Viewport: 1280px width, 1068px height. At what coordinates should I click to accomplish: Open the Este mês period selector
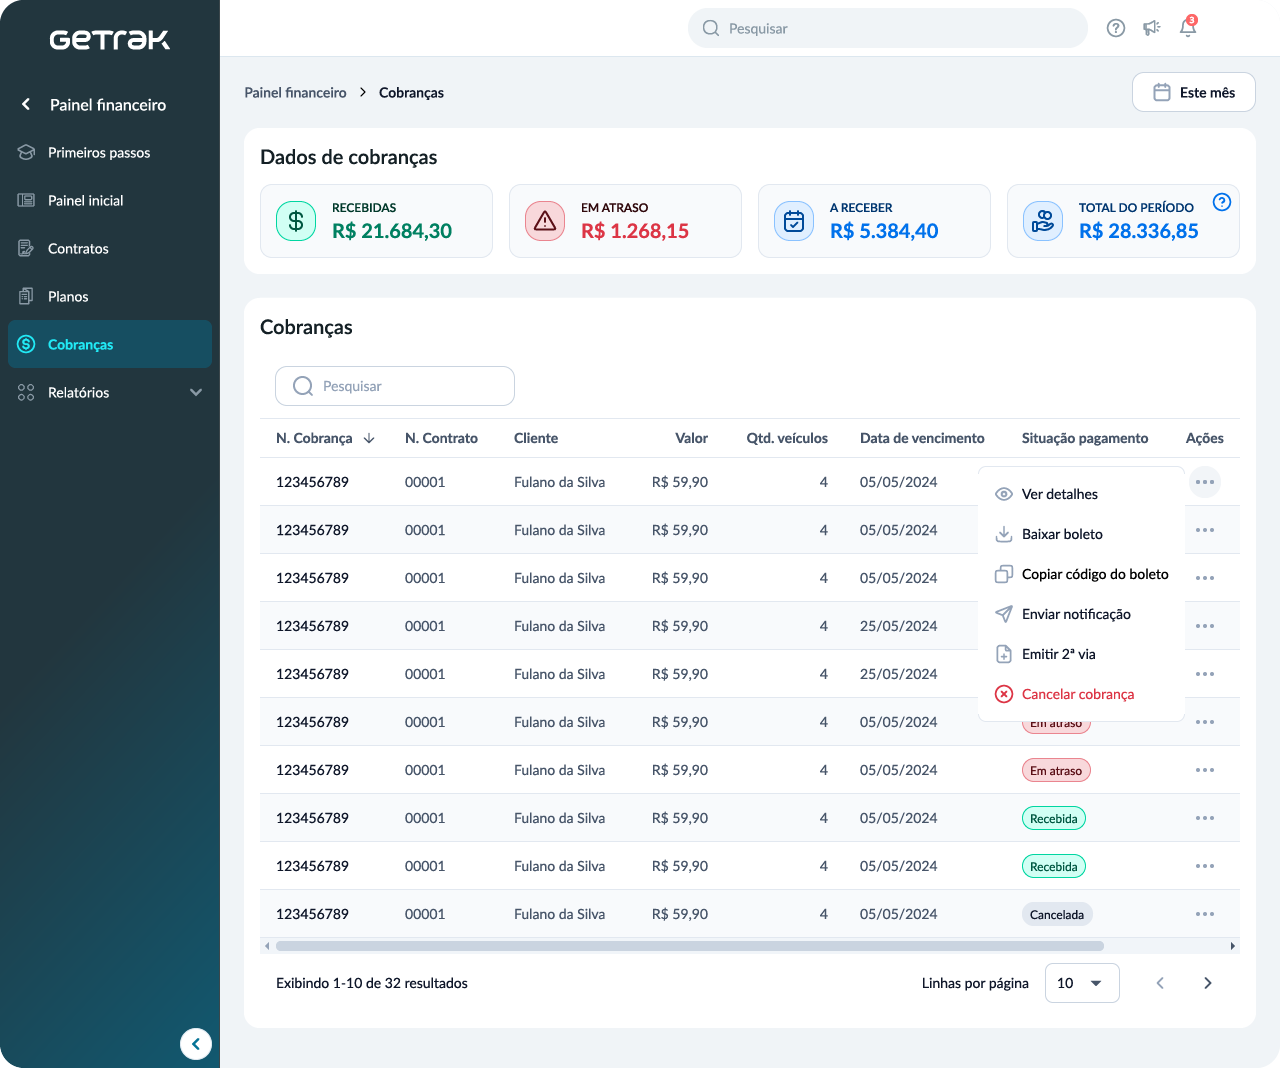click(x=1193, y=92)
